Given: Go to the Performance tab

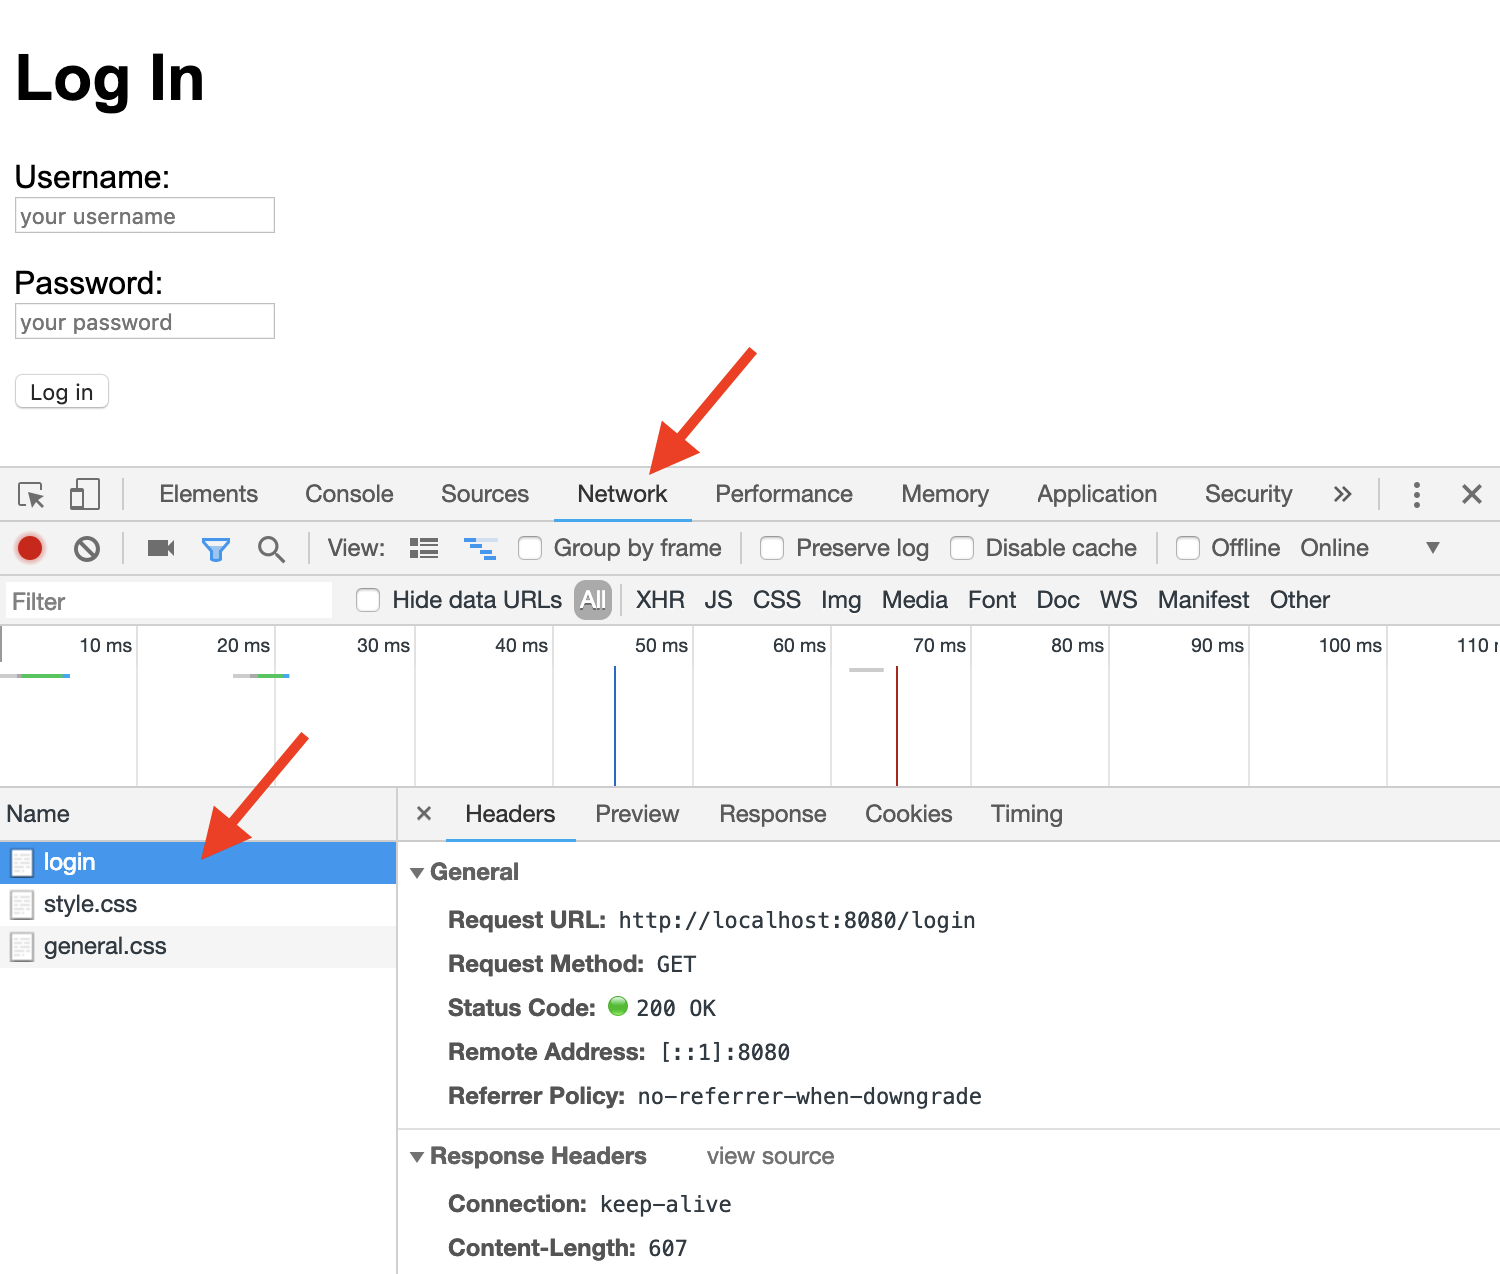Looking at the screenshot, I should (784, 494).
